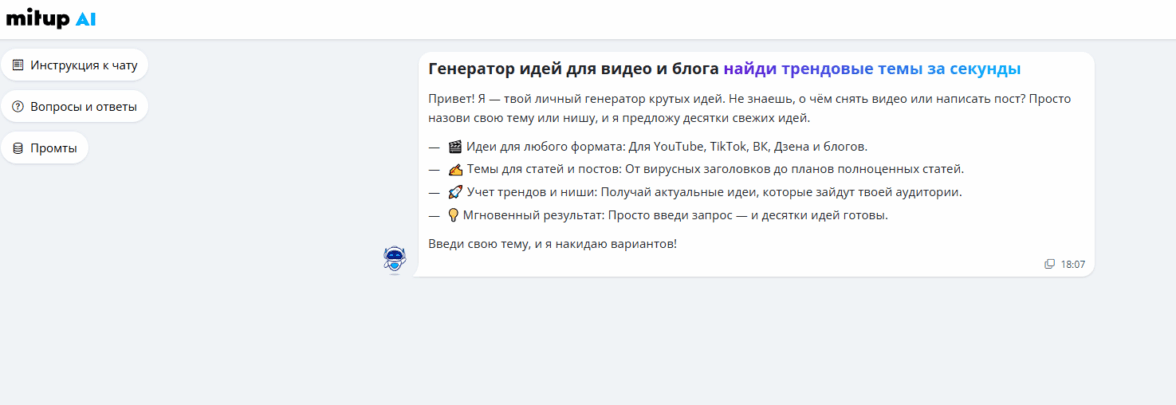Open the Вопросы и ответы section
Viewport: 1176px width, 405px height.
pyautogui.click(x=83, y=106)
